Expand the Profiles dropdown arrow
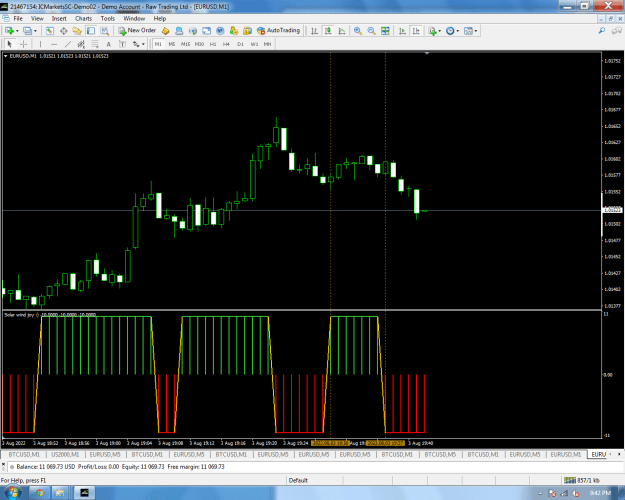The width and height of the screenshot is (625, 500). coord(35,31)
